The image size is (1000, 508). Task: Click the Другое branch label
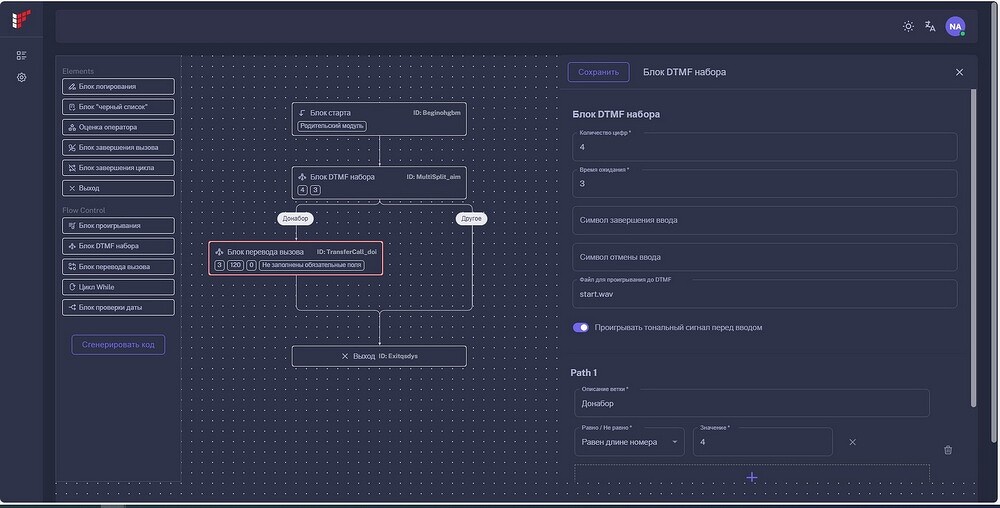coord(471,219)
